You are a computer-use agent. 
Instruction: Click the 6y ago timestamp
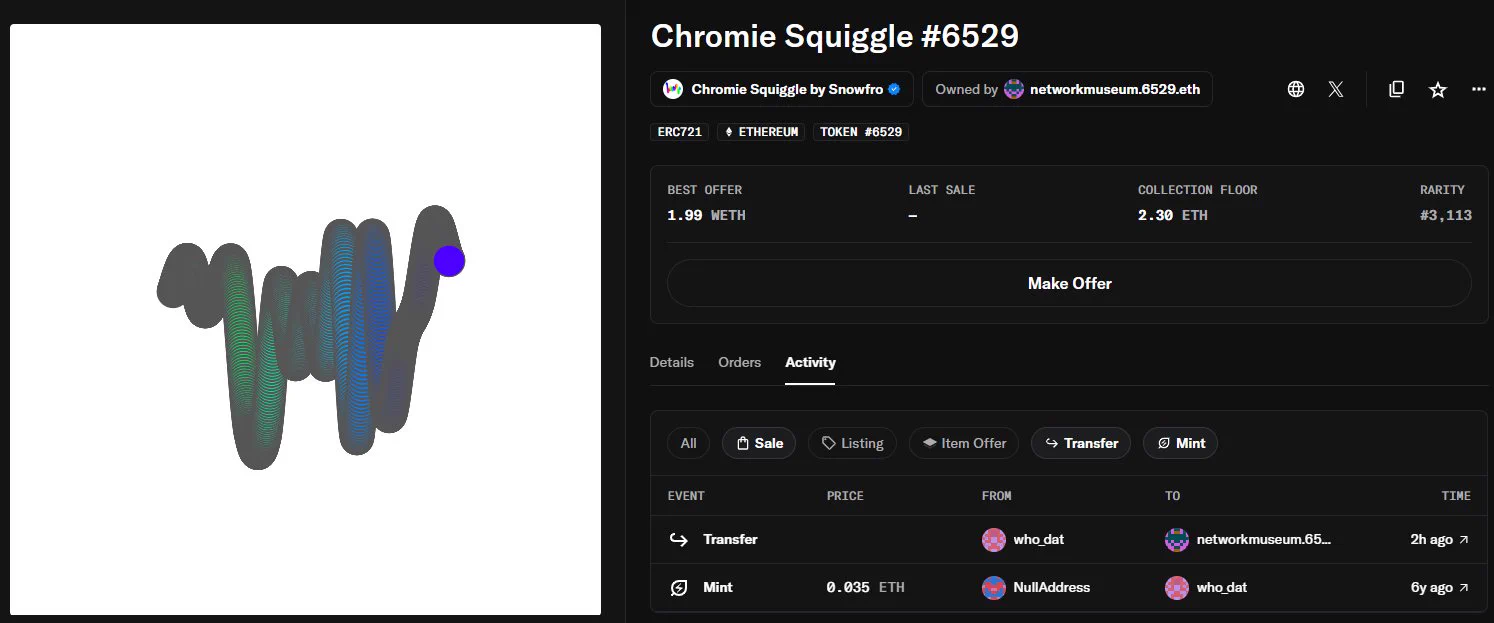[1431, 587]
